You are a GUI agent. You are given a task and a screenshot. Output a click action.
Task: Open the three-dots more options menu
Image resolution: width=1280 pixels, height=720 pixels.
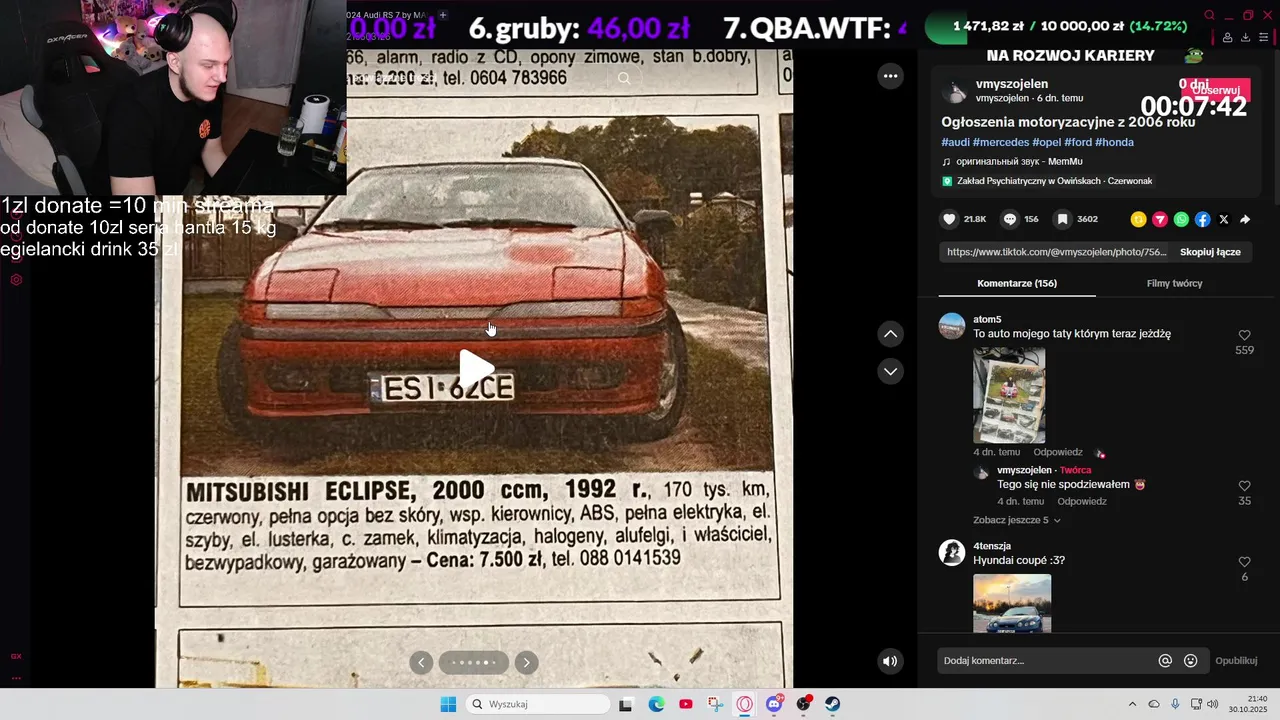pyautogui.click(x=890, y=76)
